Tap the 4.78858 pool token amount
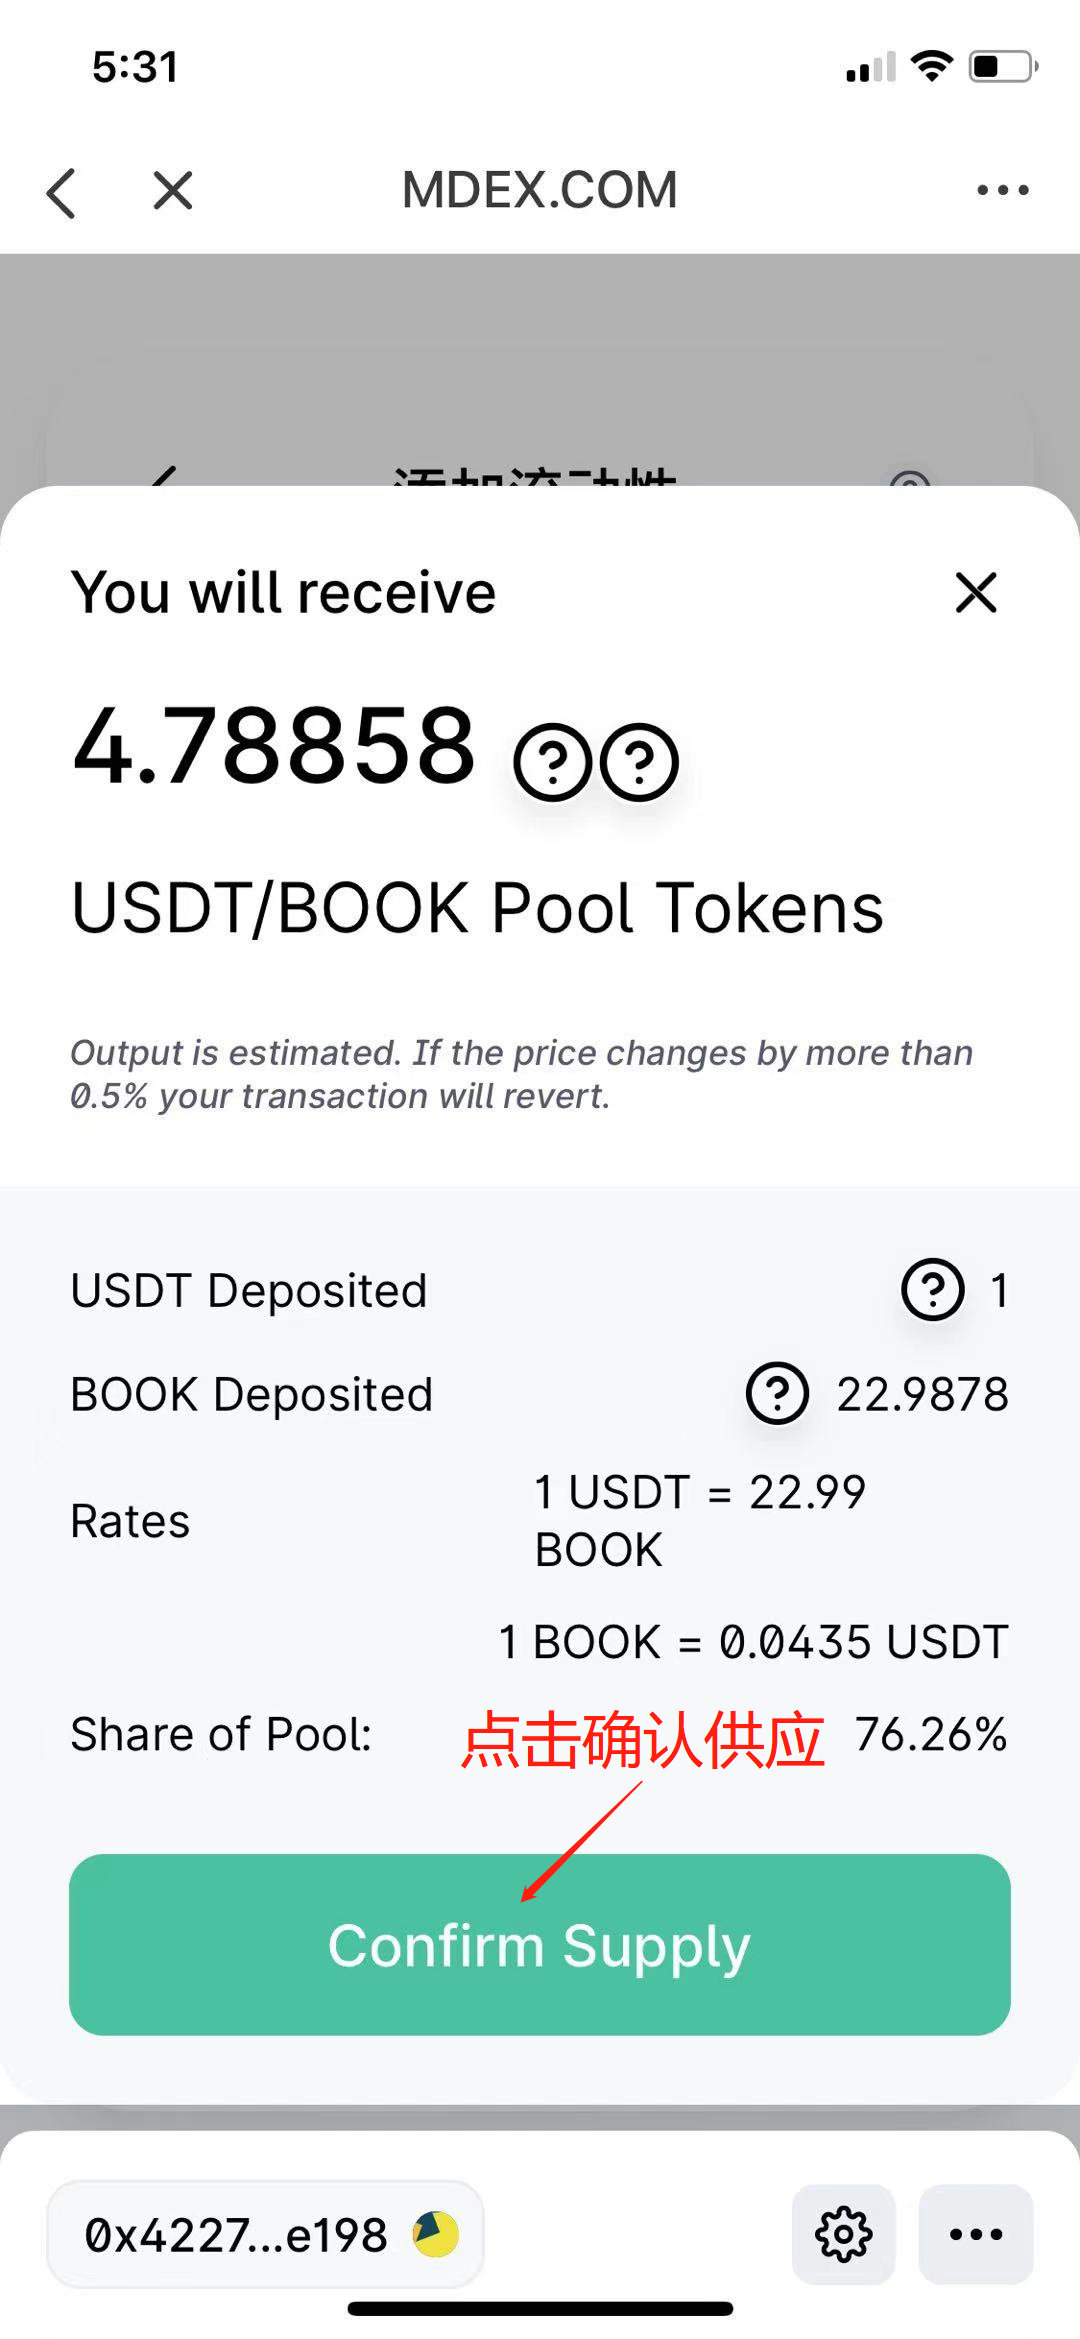 point(274,745)
